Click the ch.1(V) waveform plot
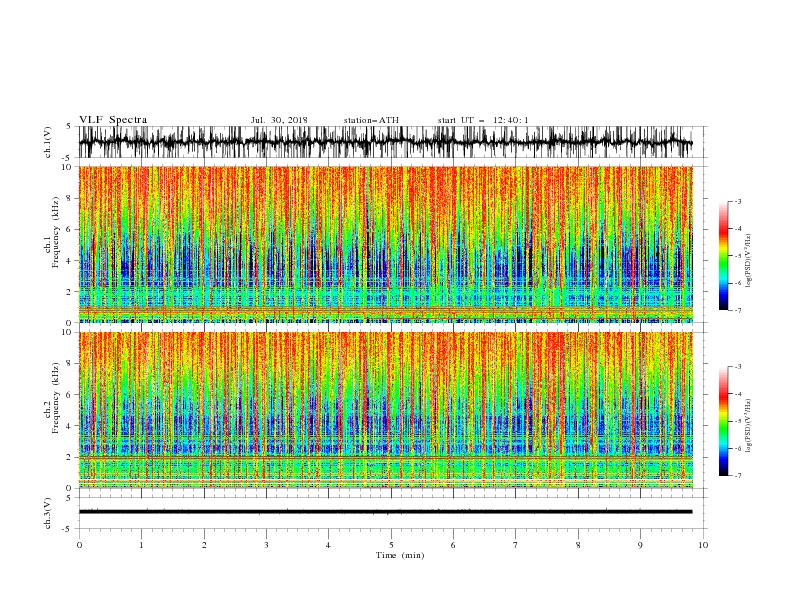792x612 pixels. [385, 142]
